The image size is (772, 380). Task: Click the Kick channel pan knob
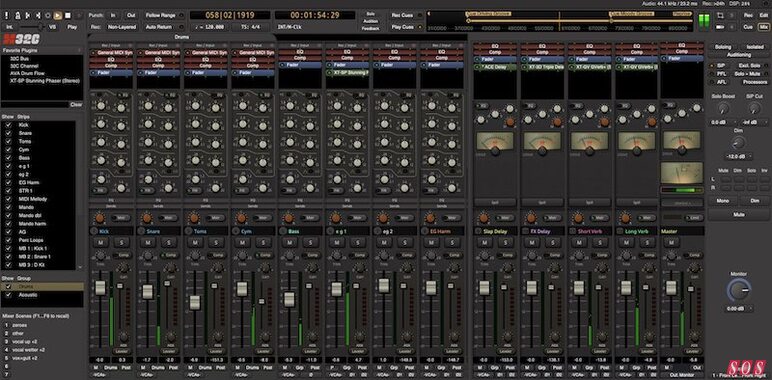pyautogui.click(x=99, y=218)
